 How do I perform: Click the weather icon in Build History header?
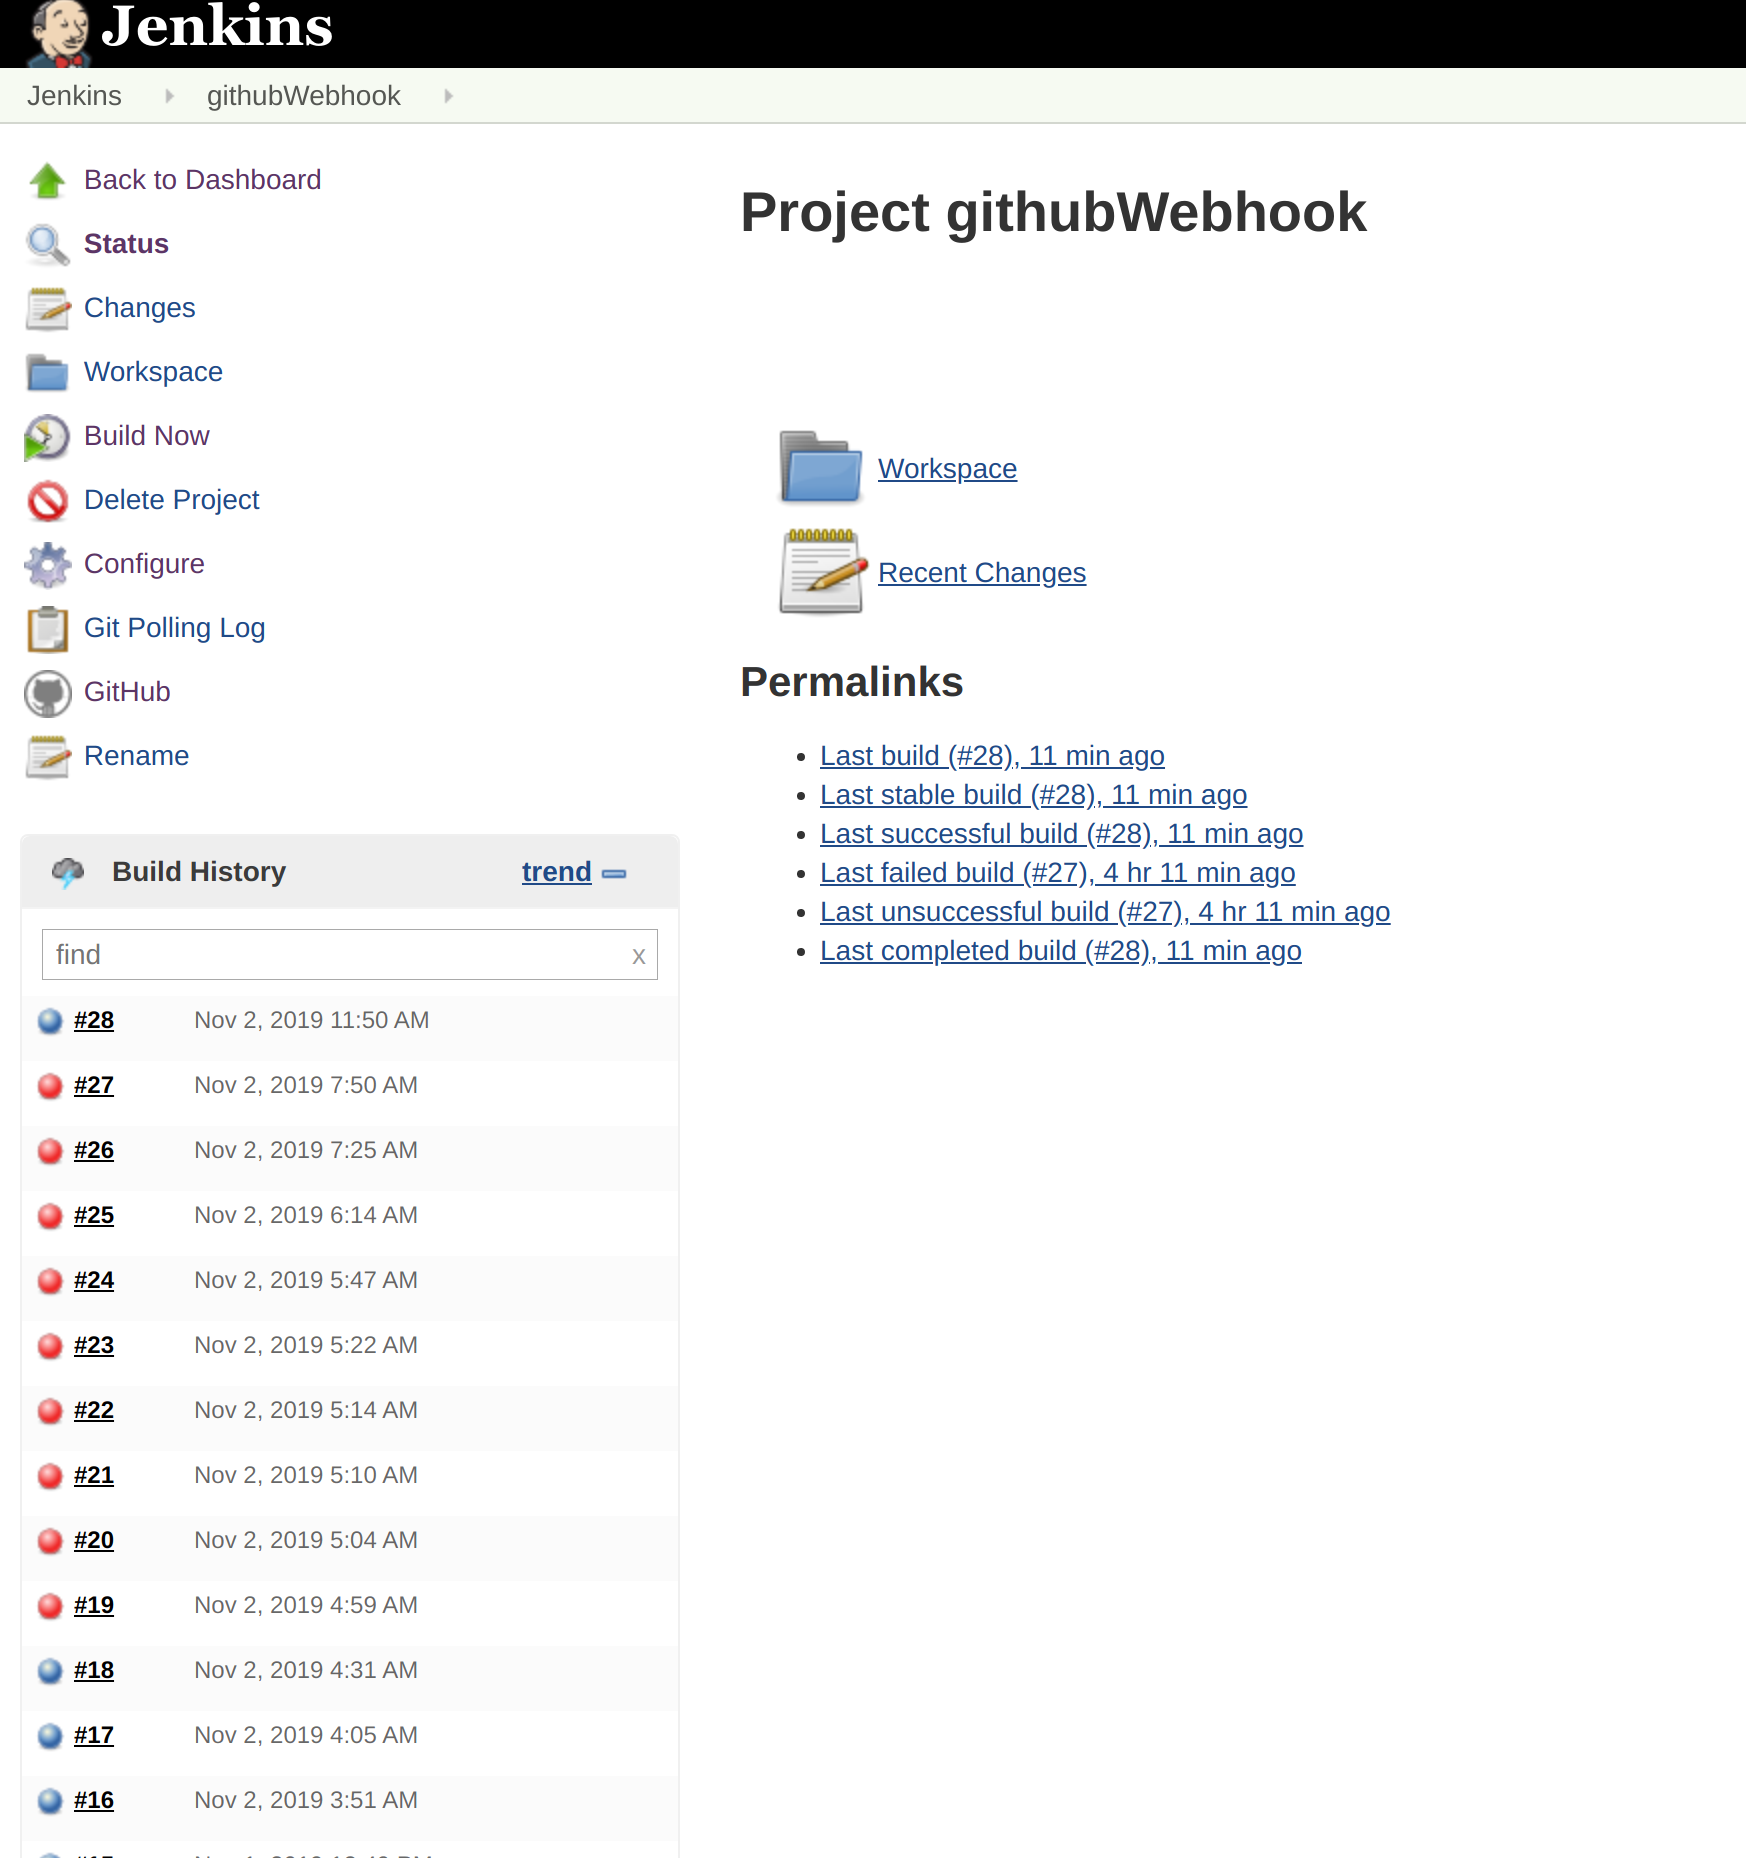click(65, 871)
